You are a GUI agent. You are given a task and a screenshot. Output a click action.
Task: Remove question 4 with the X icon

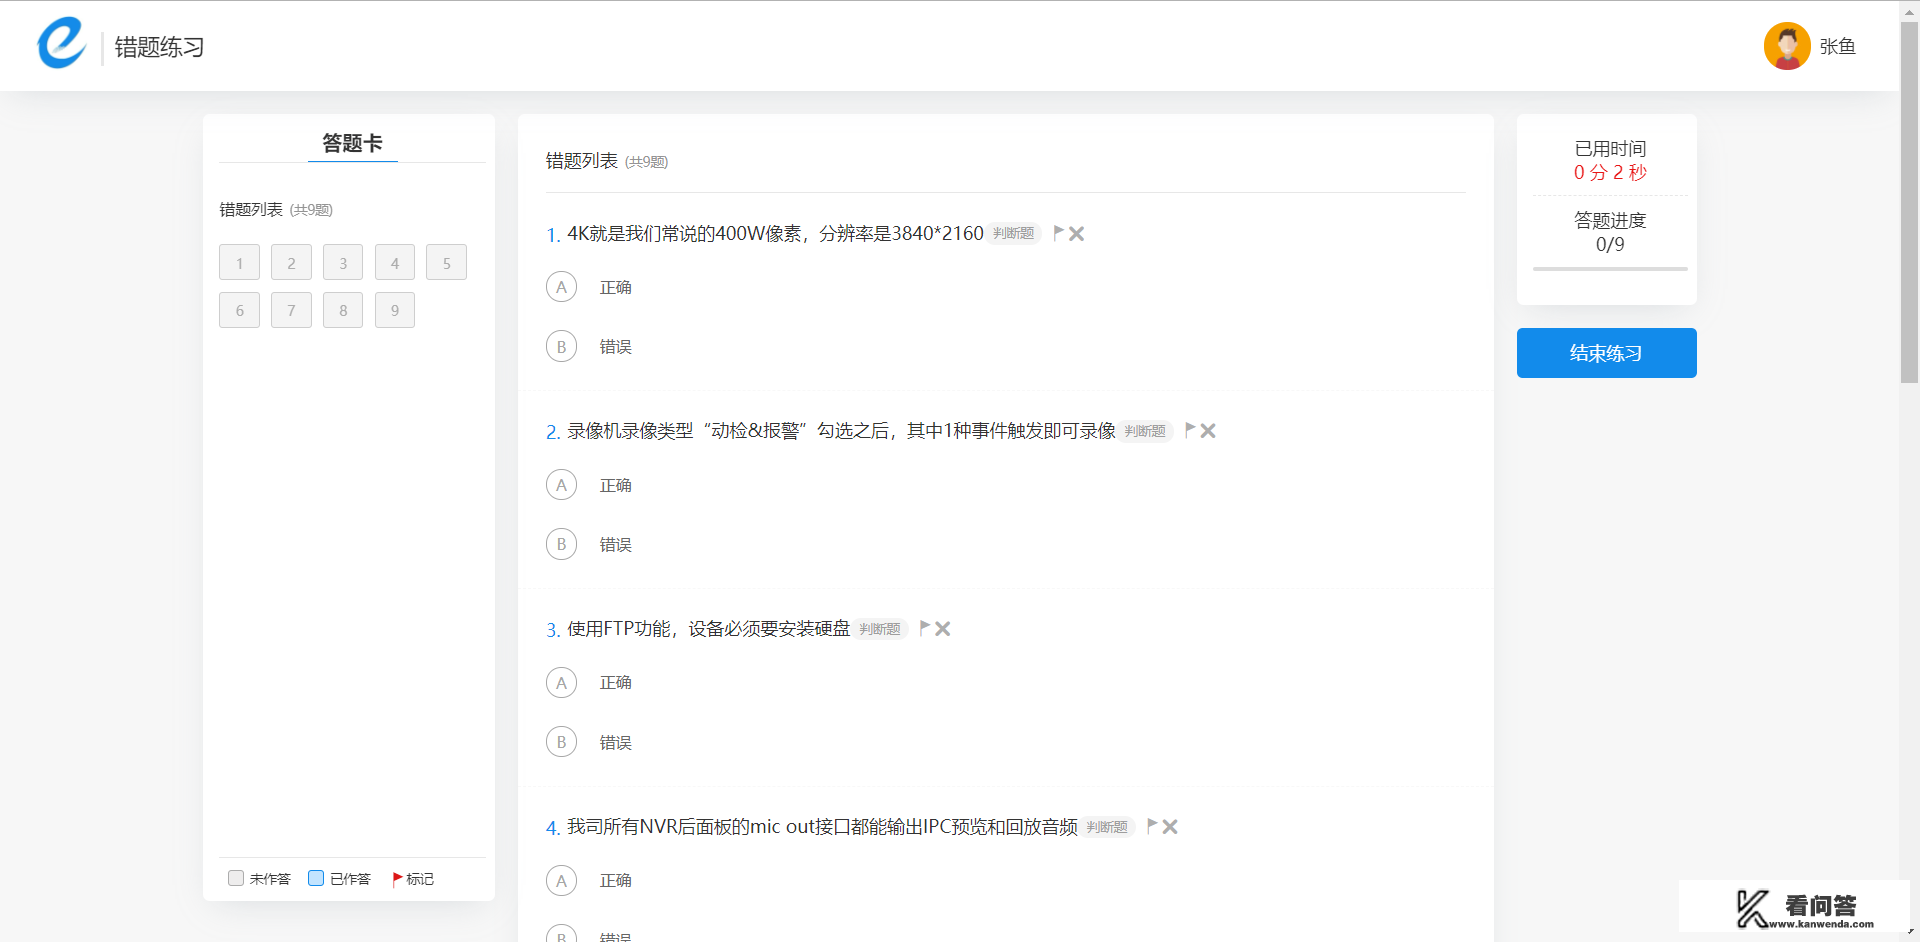click(1170, 827)
